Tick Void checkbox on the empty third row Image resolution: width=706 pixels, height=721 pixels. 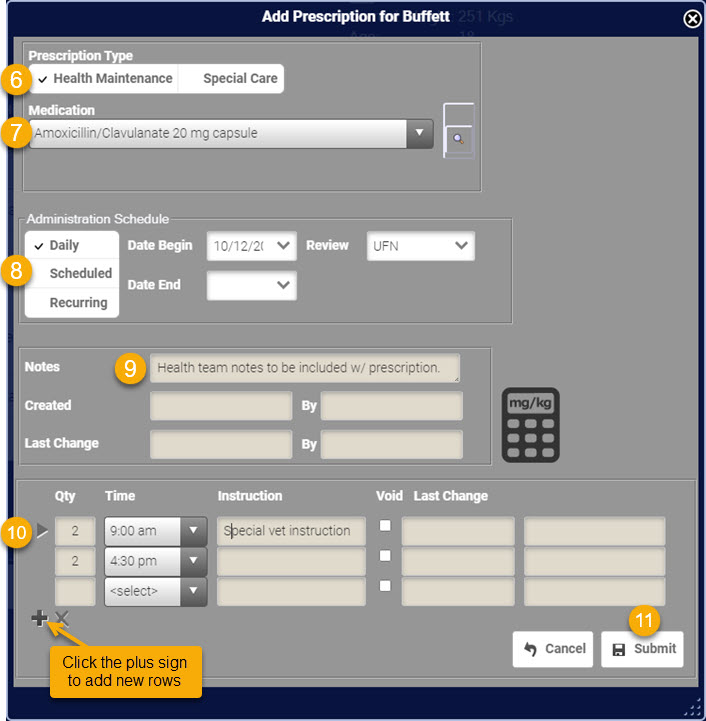click(385, 585)
